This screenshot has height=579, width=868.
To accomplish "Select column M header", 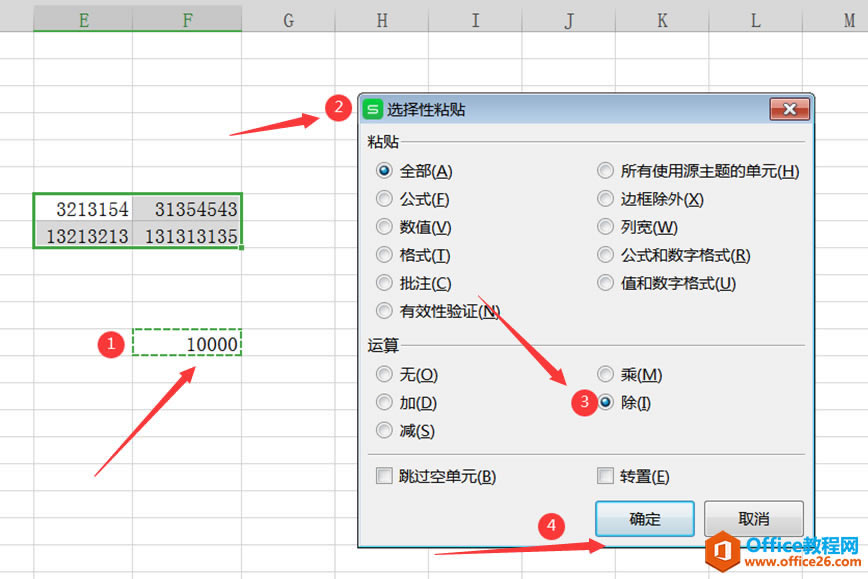I will click(835, 20).
